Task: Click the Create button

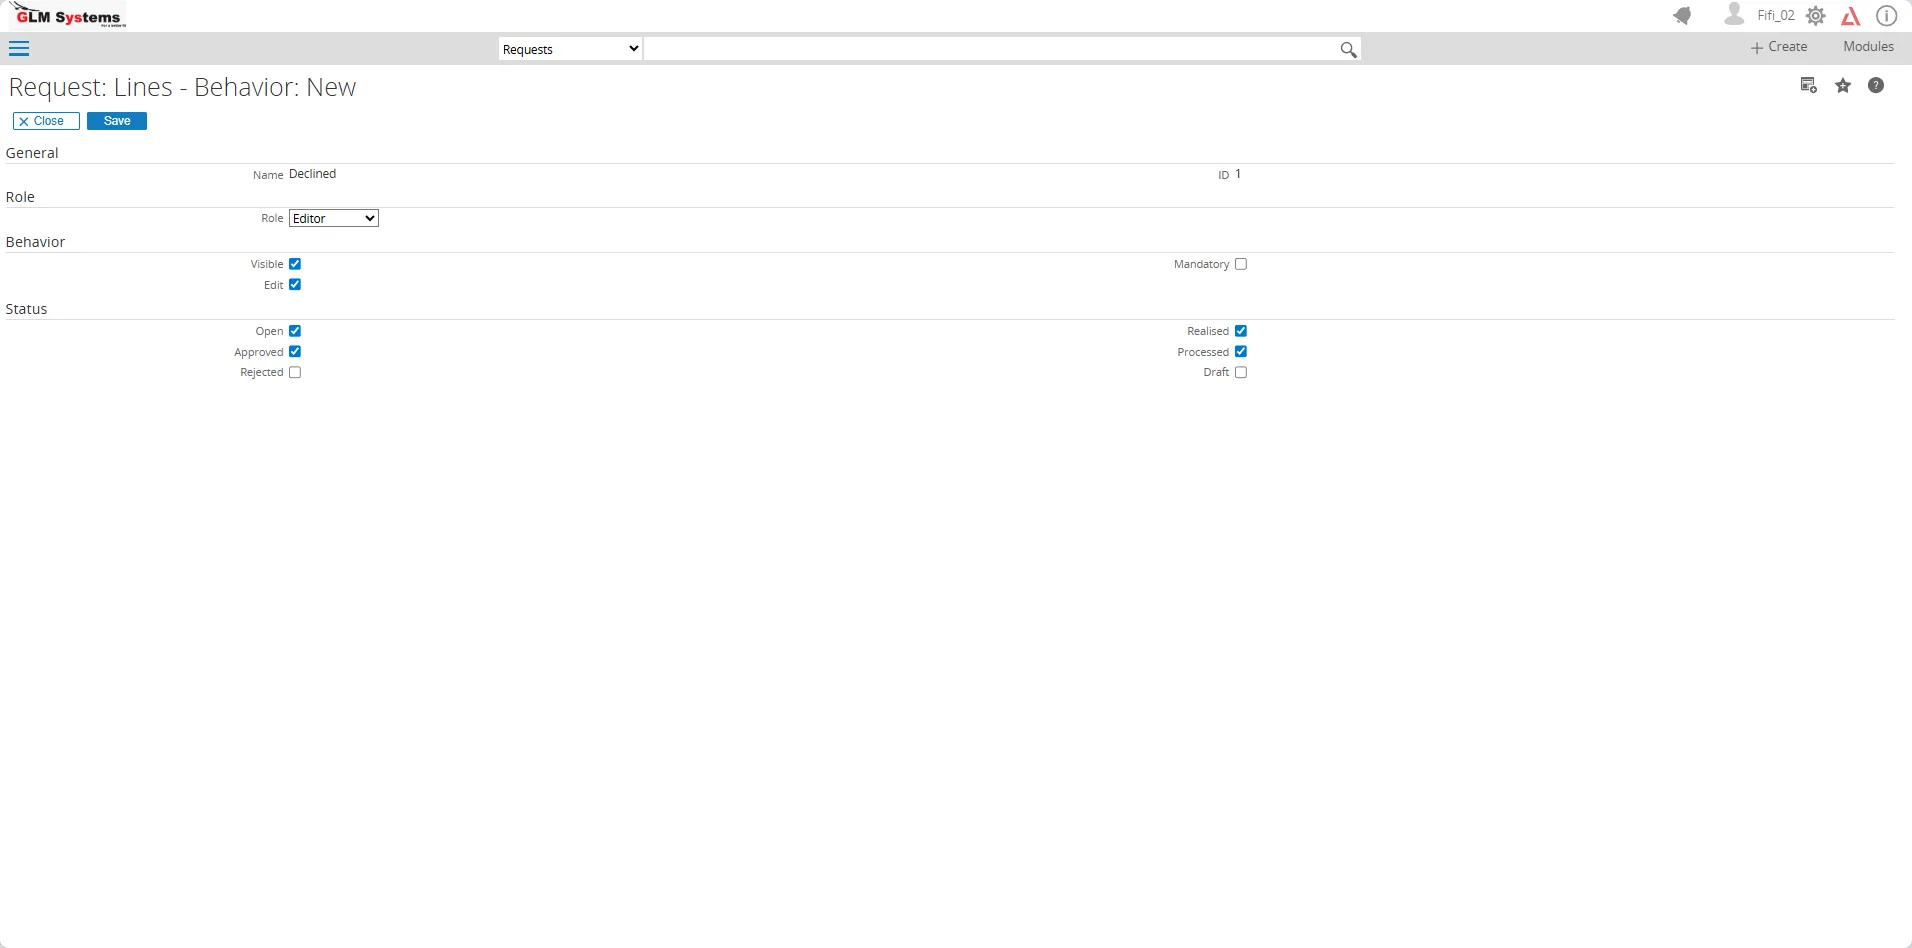Action: tap(1778, 47)
